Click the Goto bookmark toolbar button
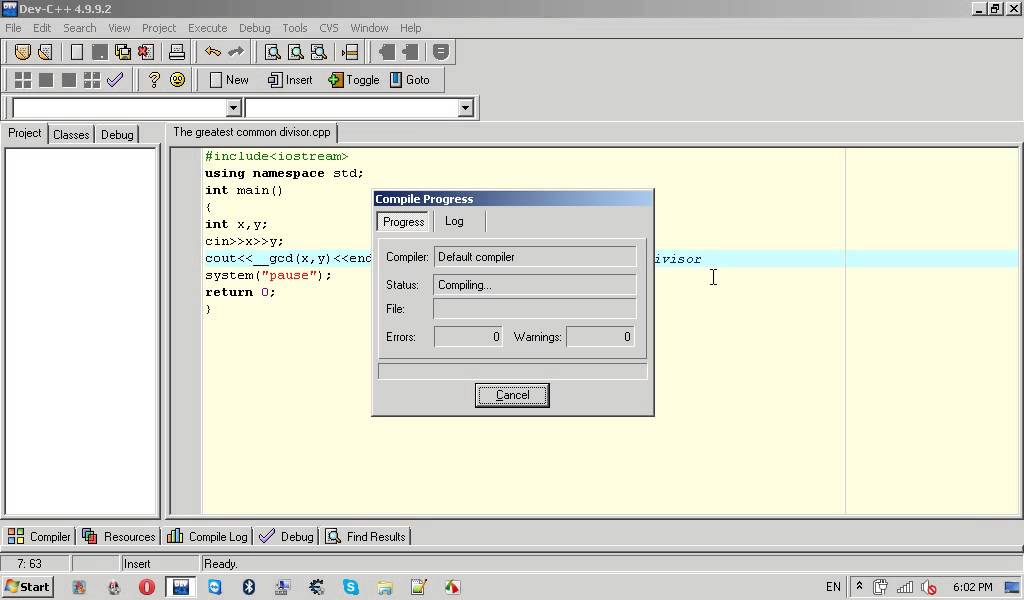The image size is (1024, 600). coord(409,80)
